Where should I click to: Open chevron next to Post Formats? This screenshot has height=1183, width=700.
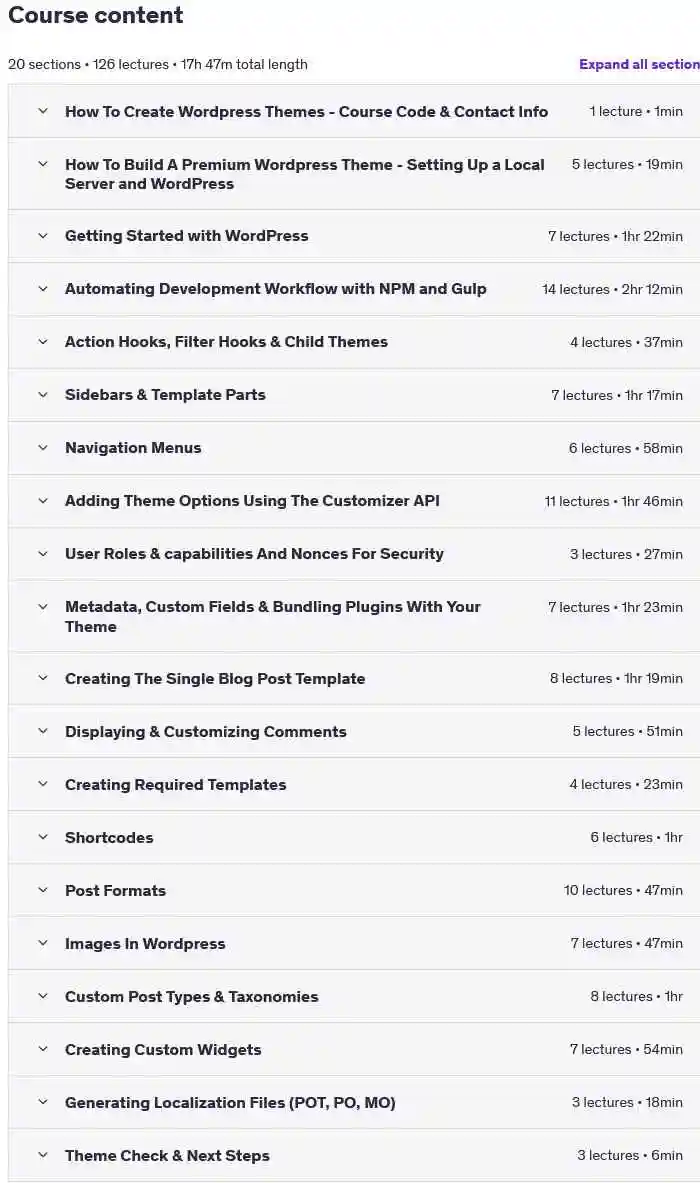pyautogui.click(x=43, y=890)
